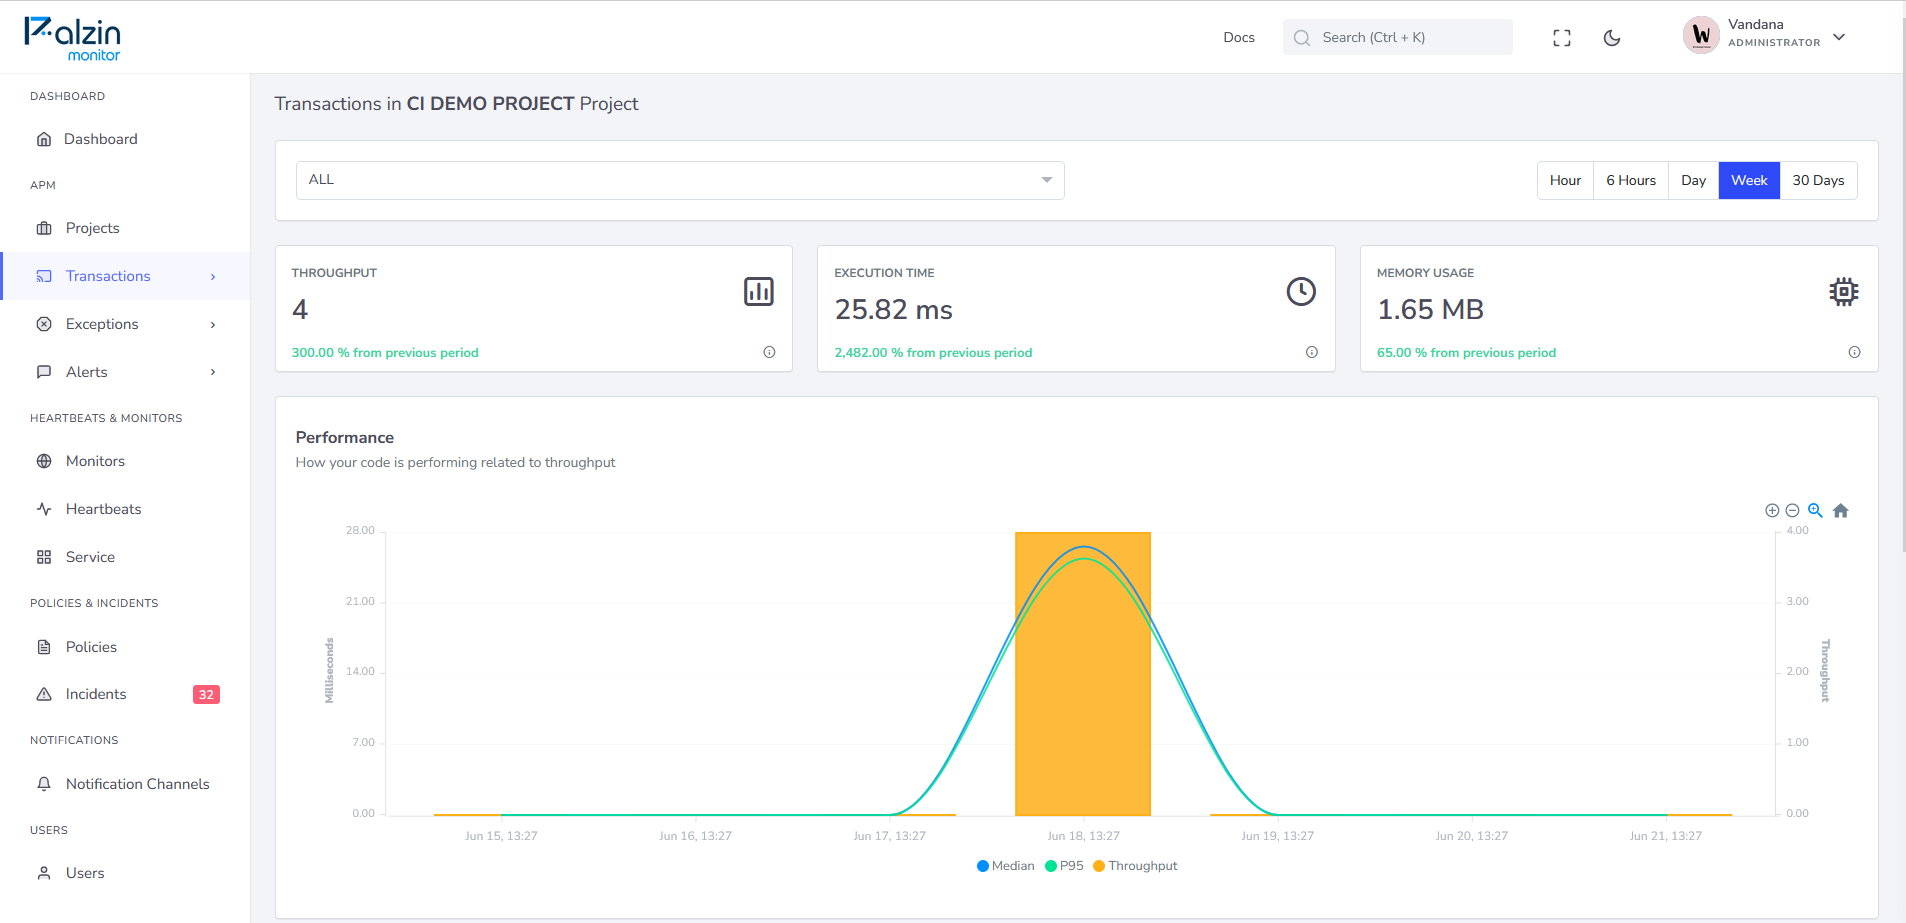Click Memory Usage card info icon
This screenshot has width=1906, height=923.
click(x=1854, y=352)
